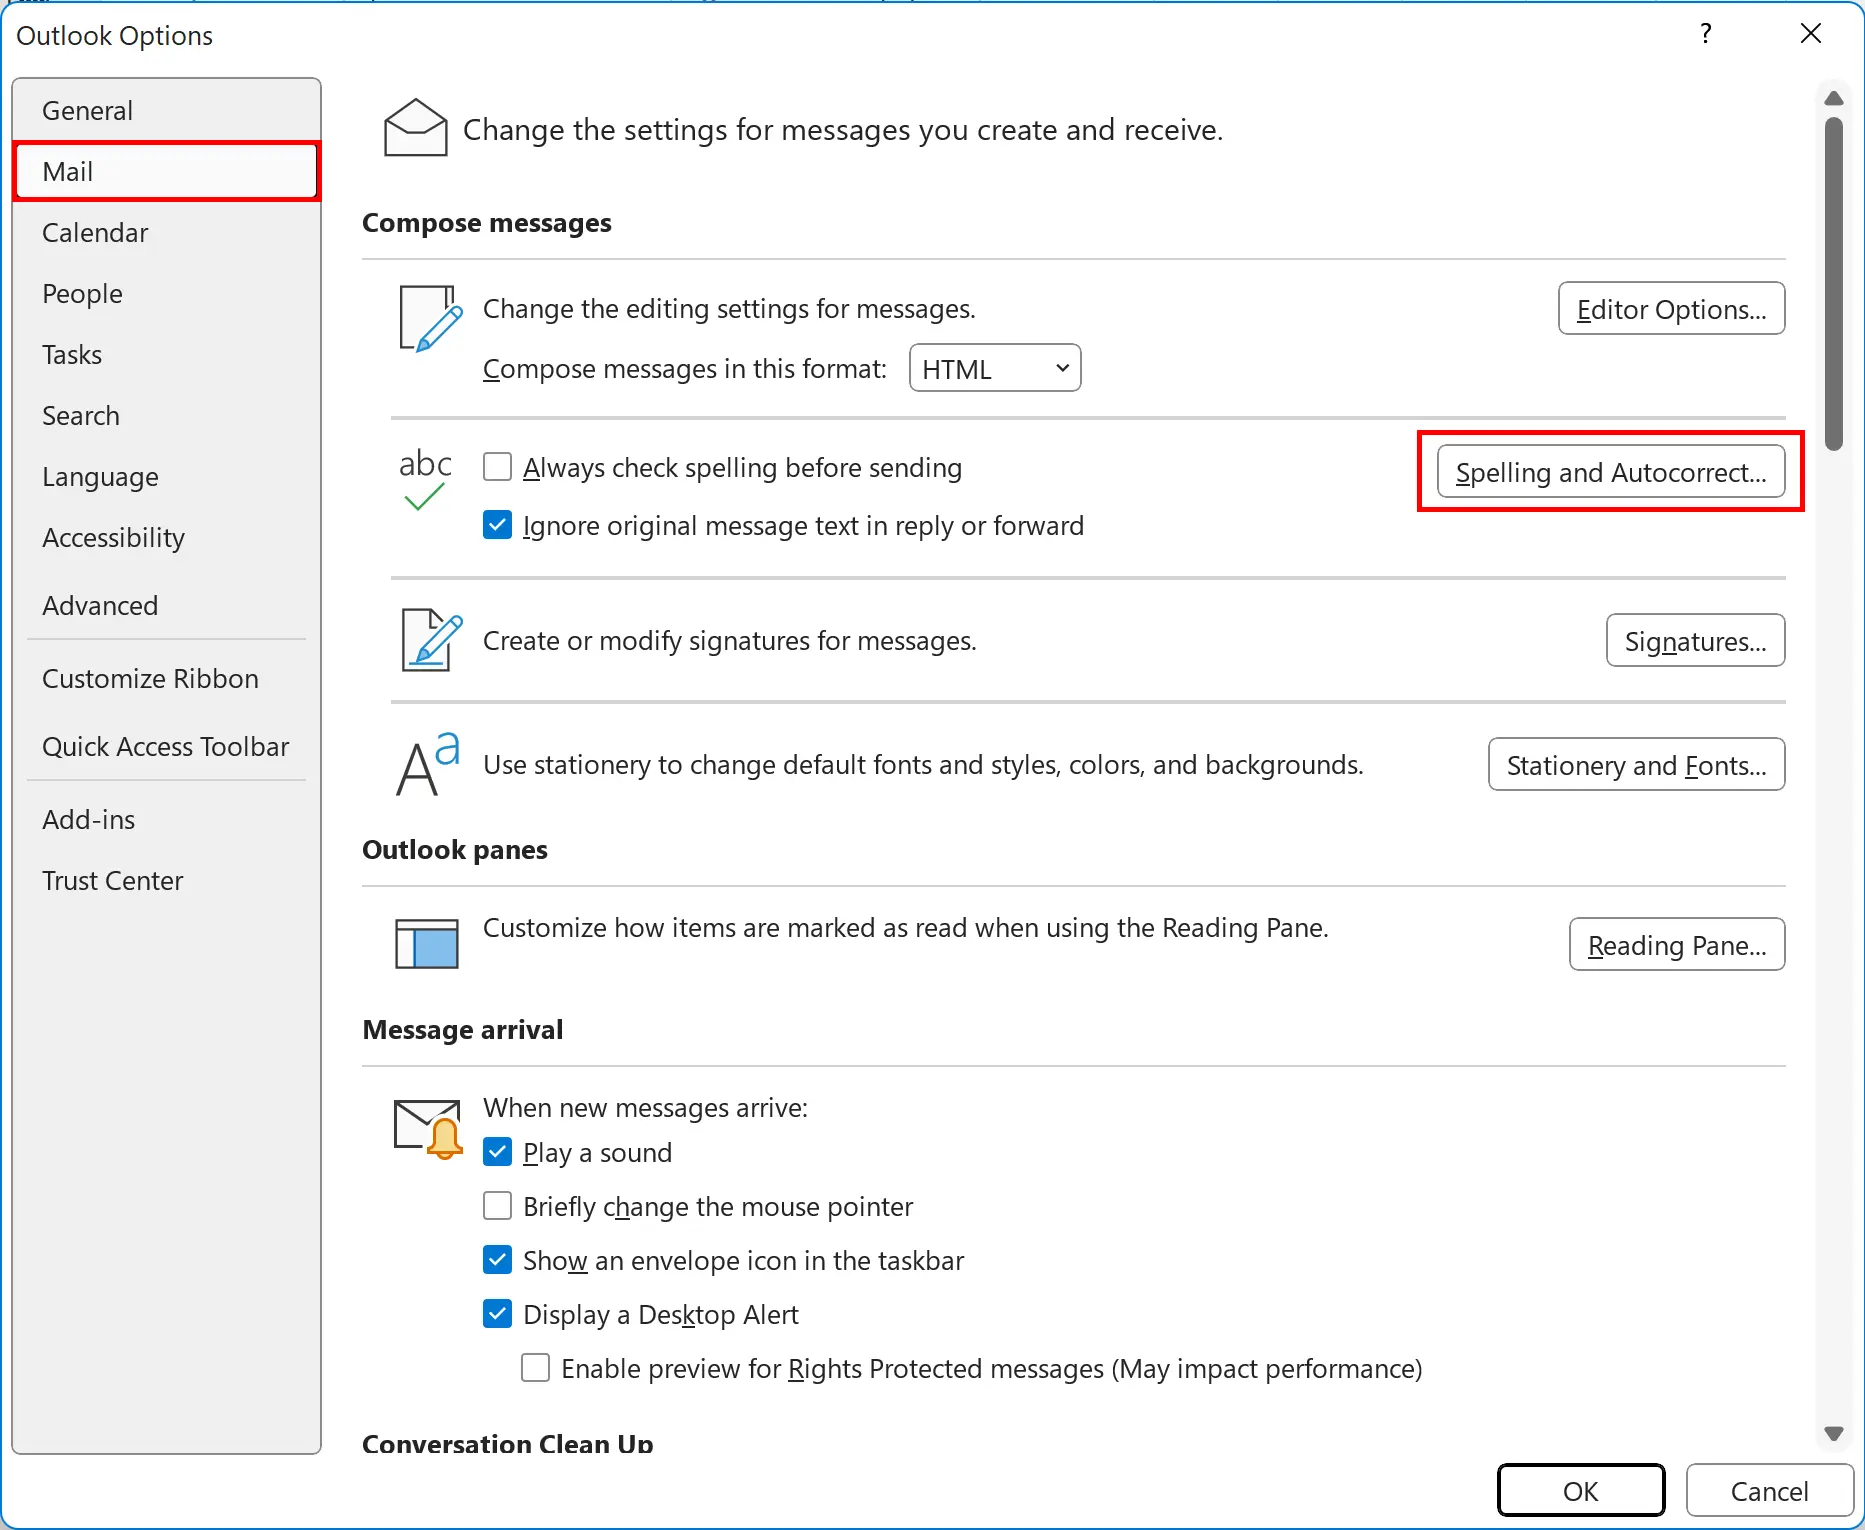1865x1530 pixels.
Task: Confirm changes with OK
Action: point(1580,1491)
